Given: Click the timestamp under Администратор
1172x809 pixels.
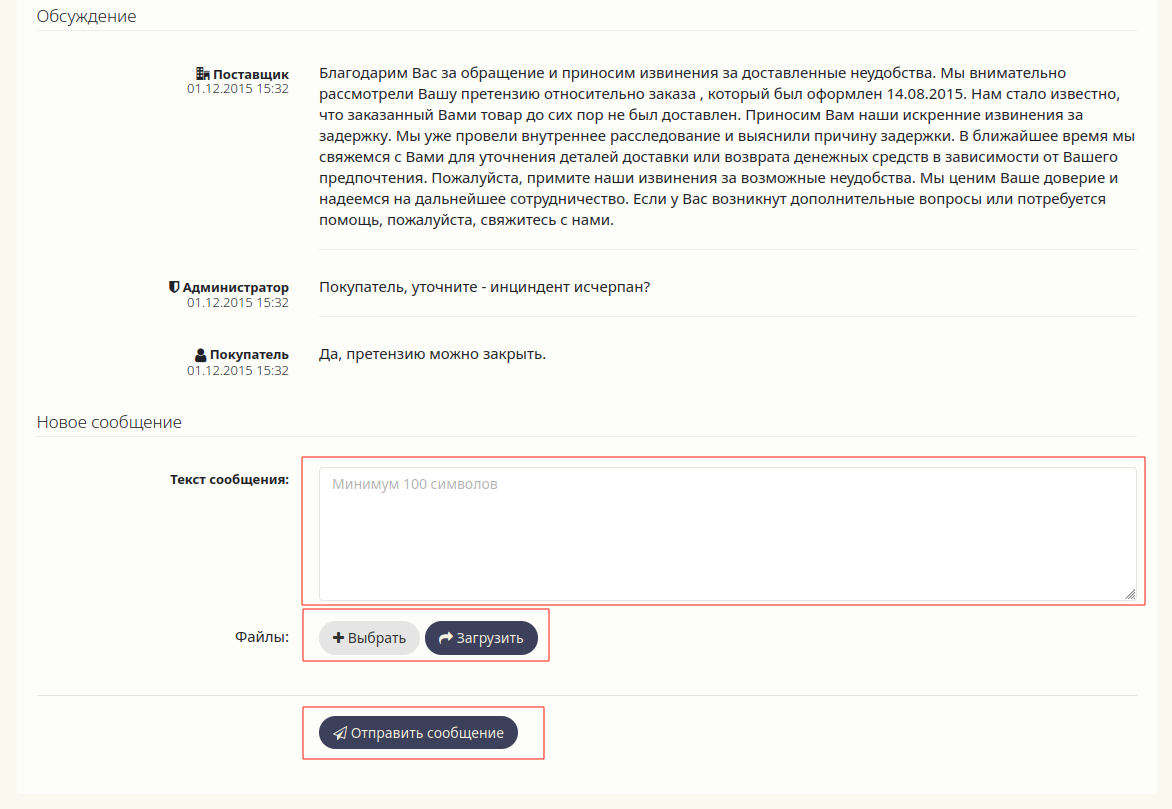Looking at the screenshot, I should click(x=238, y=302).
